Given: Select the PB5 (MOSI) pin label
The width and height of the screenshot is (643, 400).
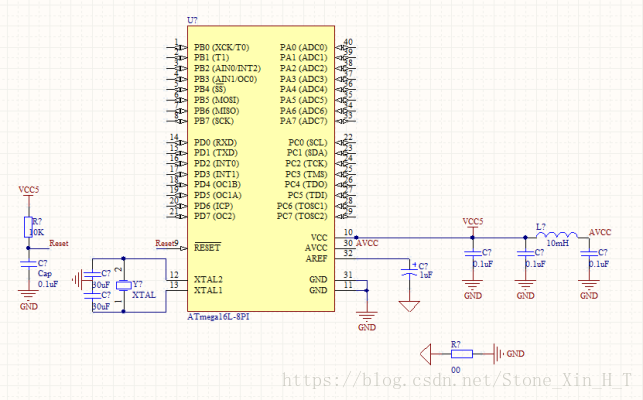Looking at the screenshot, I should pos(217,100).
